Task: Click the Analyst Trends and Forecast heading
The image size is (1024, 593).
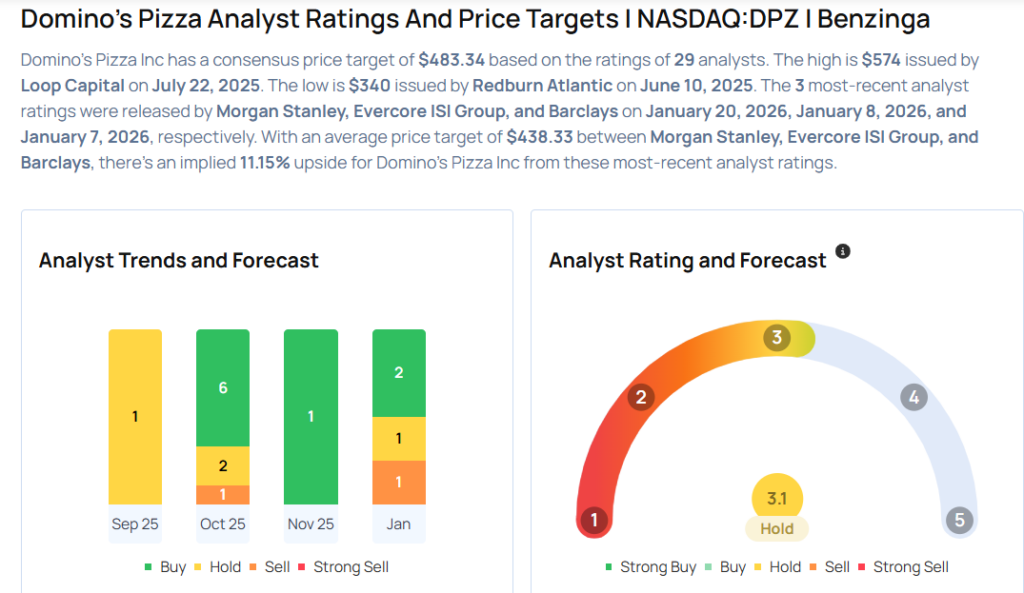Action: 179,261
